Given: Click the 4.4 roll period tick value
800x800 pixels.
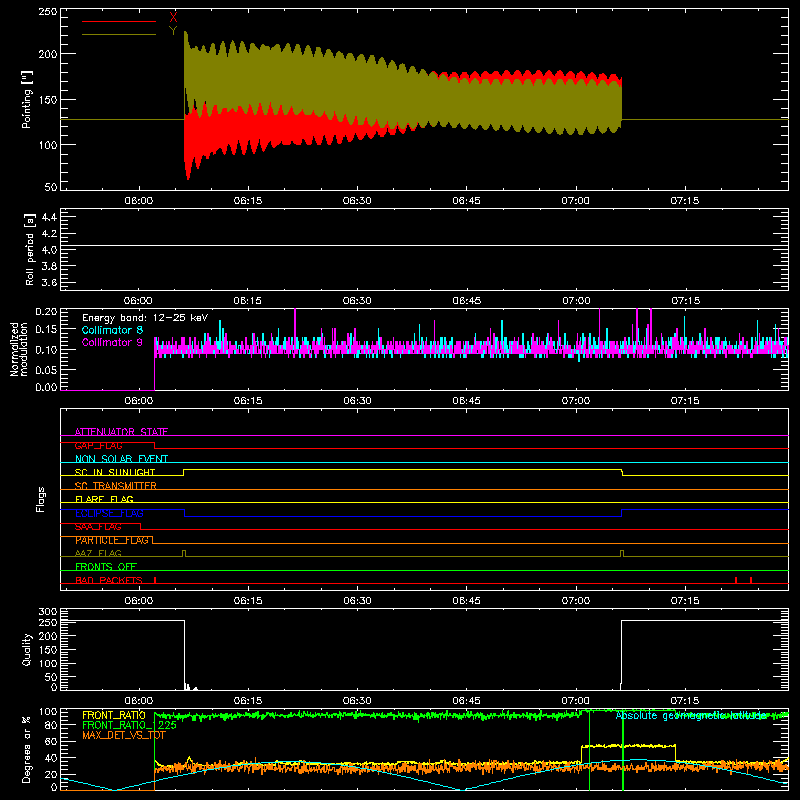Looking at the screenshot, I should coord(49,217).
